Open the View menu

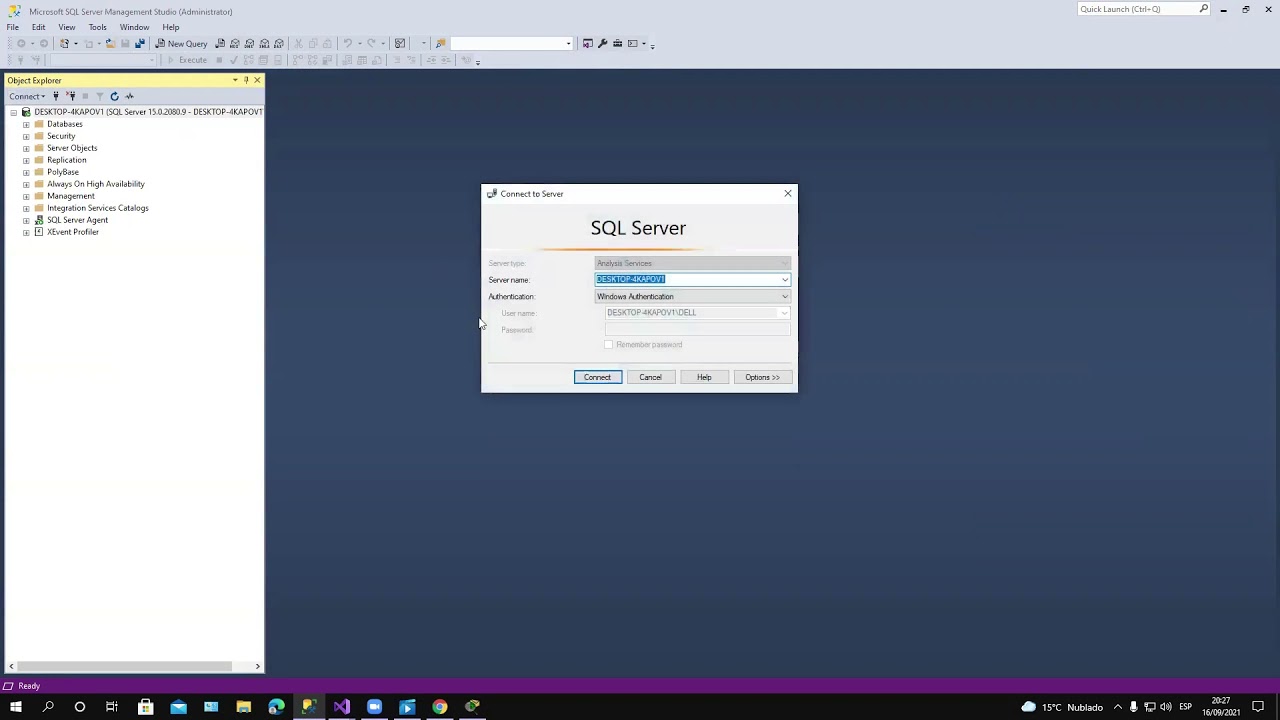coord(67,27)
